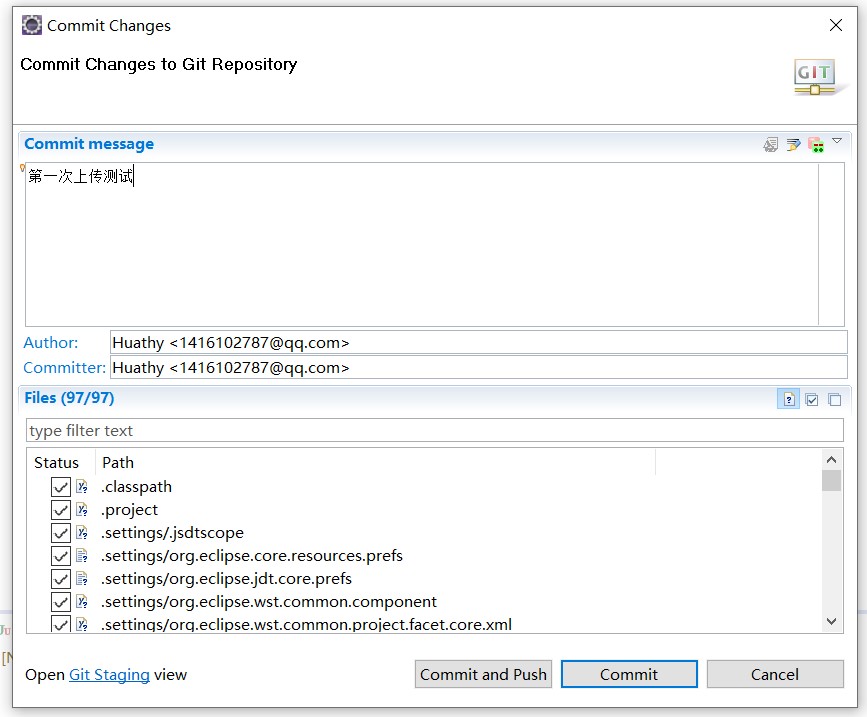The width and height of the screenshot is (867, 717).
Task: Toggle Add Signed-off-by icon in commit message header
Action: tap(793, 145)
